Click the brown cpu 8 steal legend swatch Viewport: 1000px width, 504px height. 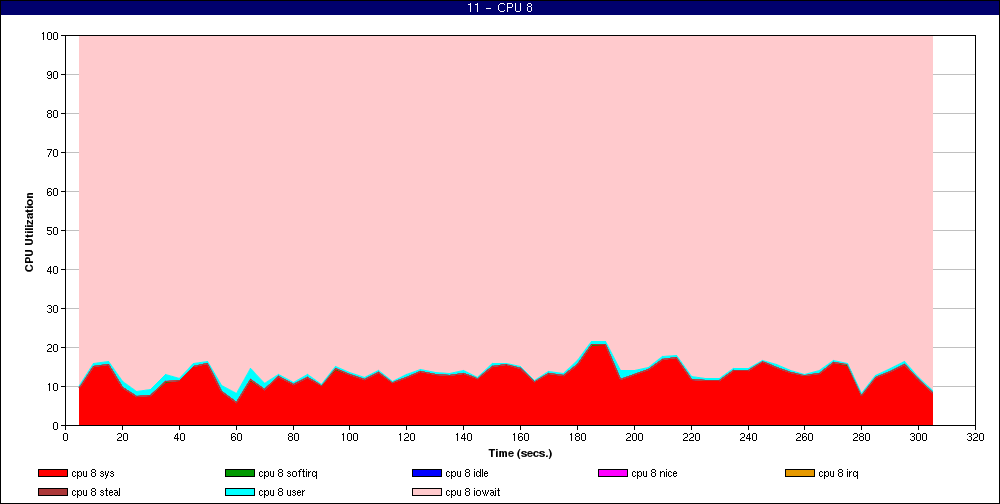(52, 493)
